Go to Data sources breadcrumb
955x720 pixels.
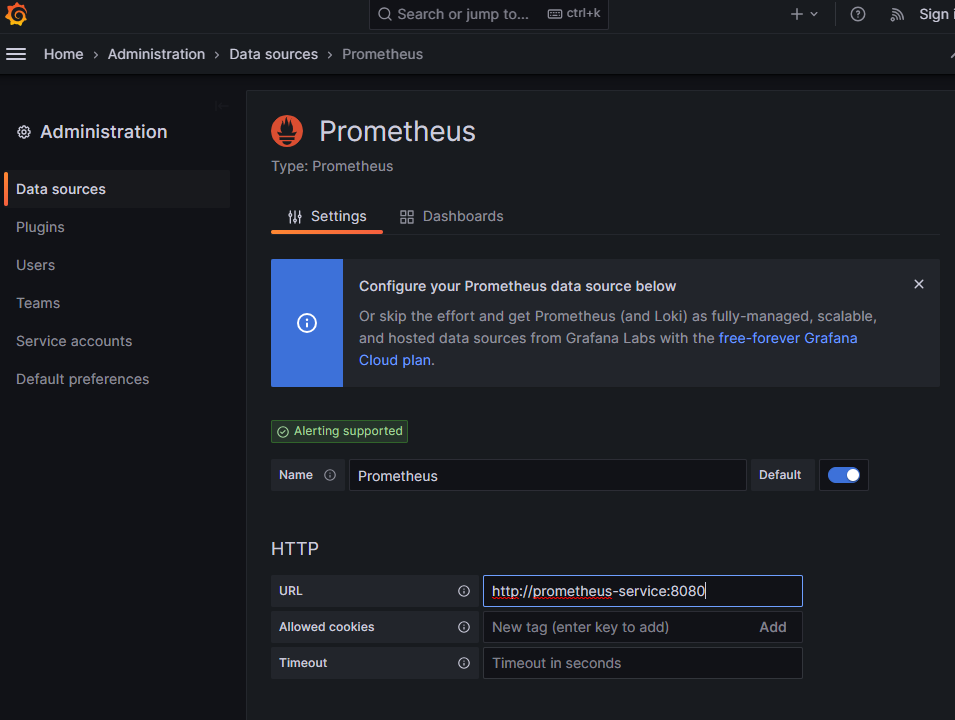click(273, 54)
